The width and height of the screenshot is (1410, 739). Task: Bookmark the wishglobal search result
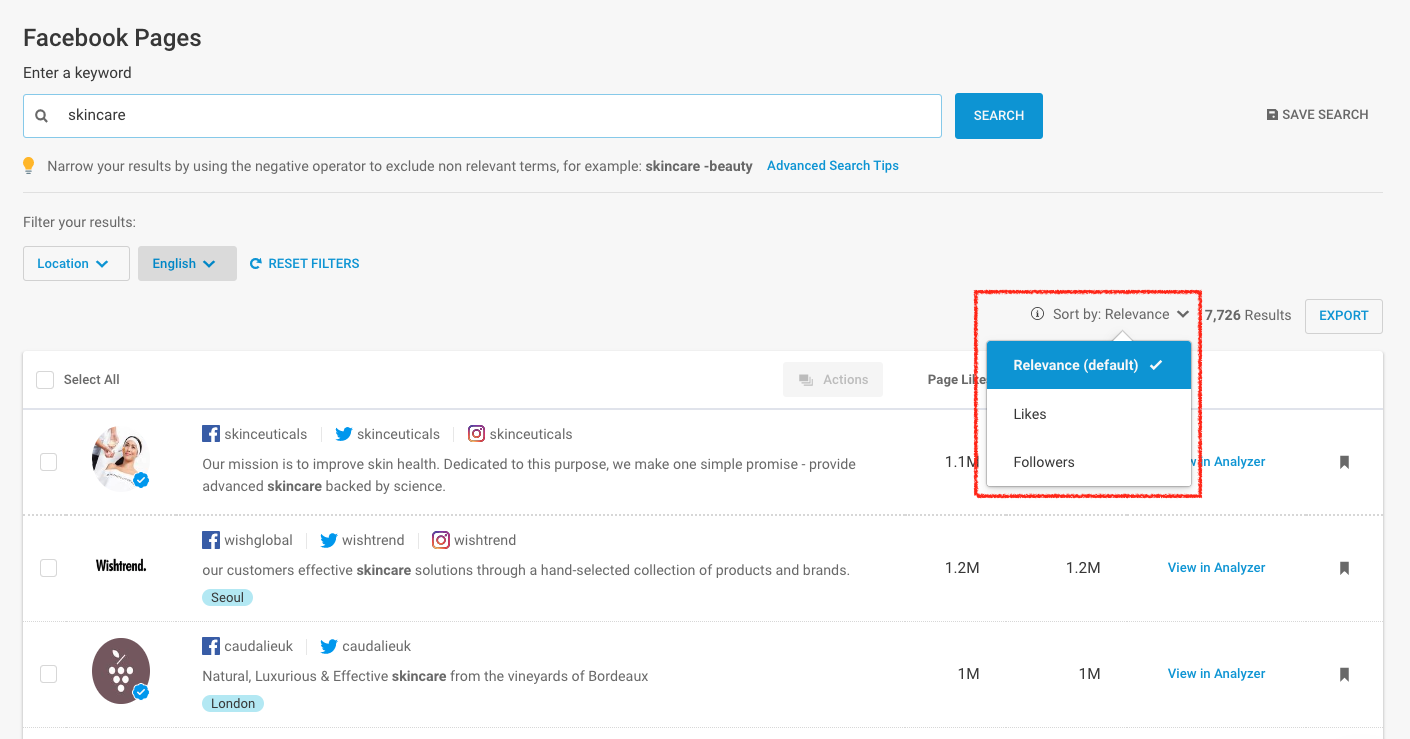coord(1344,568)
